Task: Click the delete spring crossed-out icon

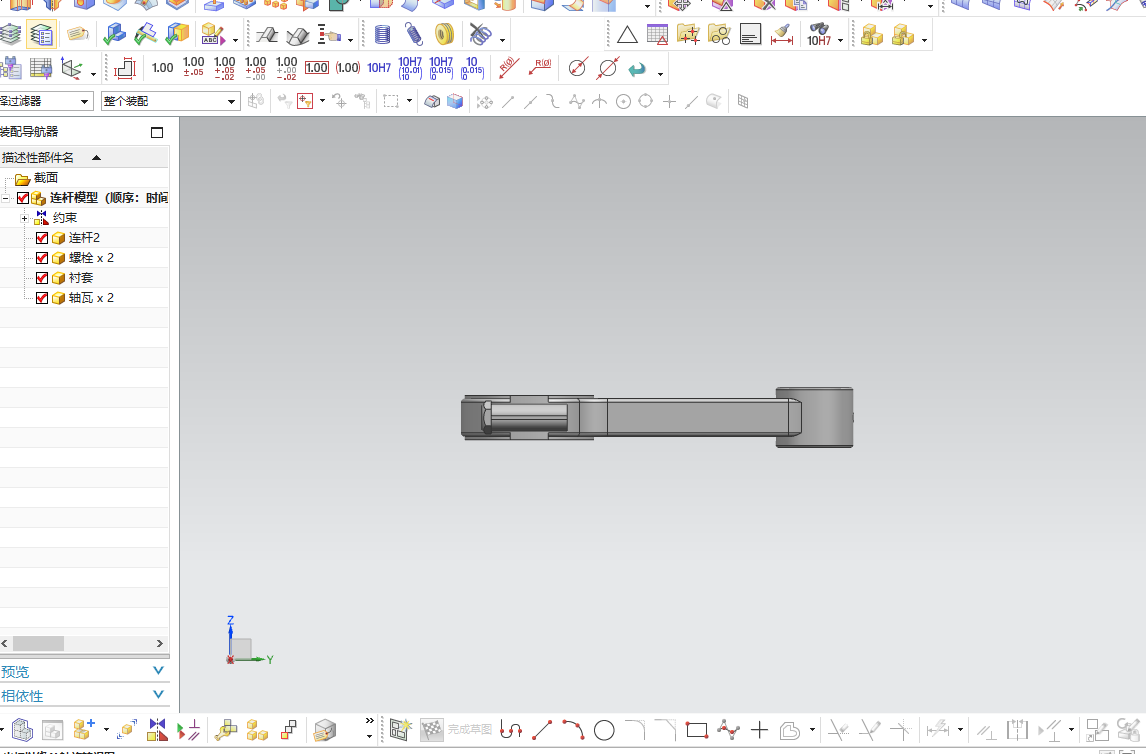Action: click(x=480, y=34)
